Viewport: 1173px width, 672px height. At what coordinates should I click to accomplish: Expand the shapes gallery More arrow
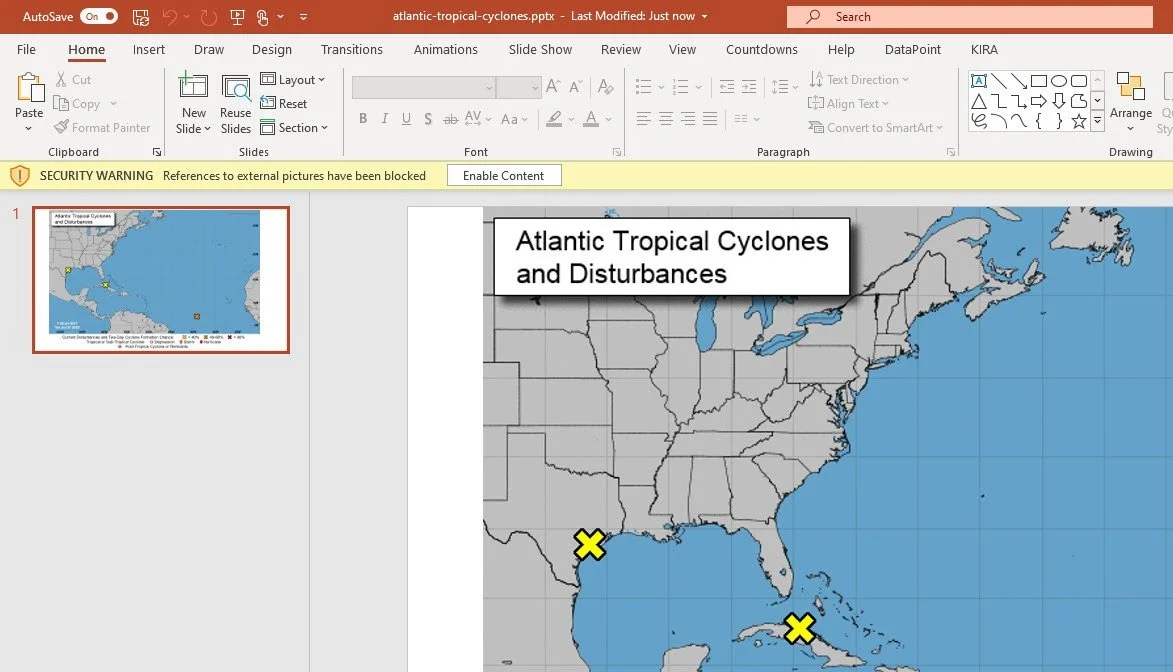pyautogui.click(x=1097, y=120)
